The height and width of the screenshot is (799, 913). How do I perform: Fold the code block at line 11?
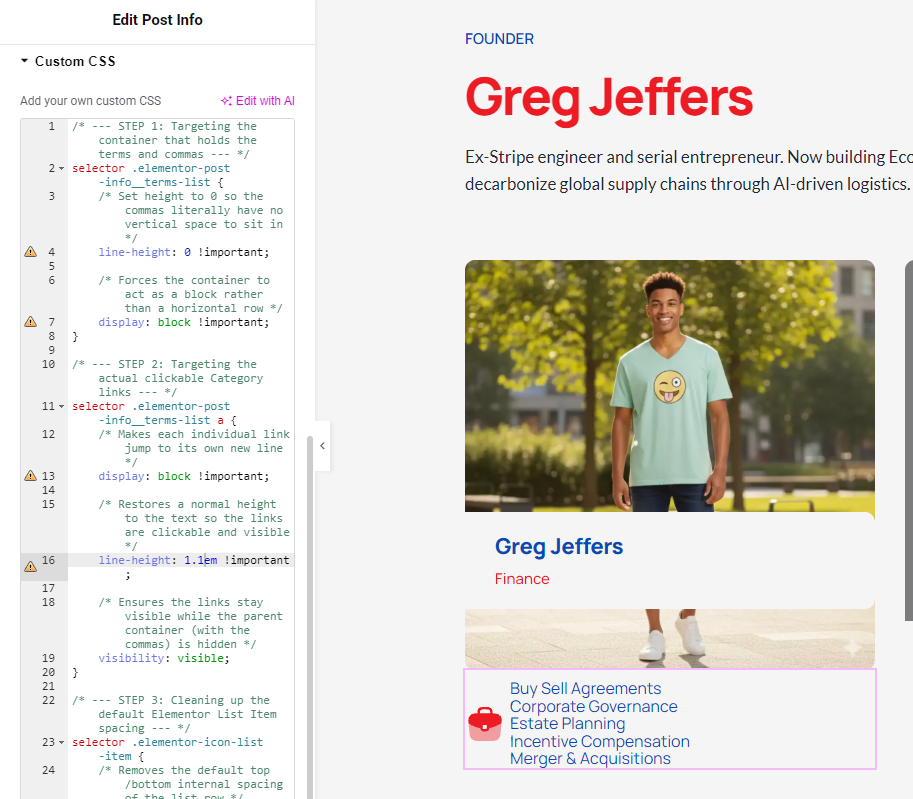pos(61,406)
